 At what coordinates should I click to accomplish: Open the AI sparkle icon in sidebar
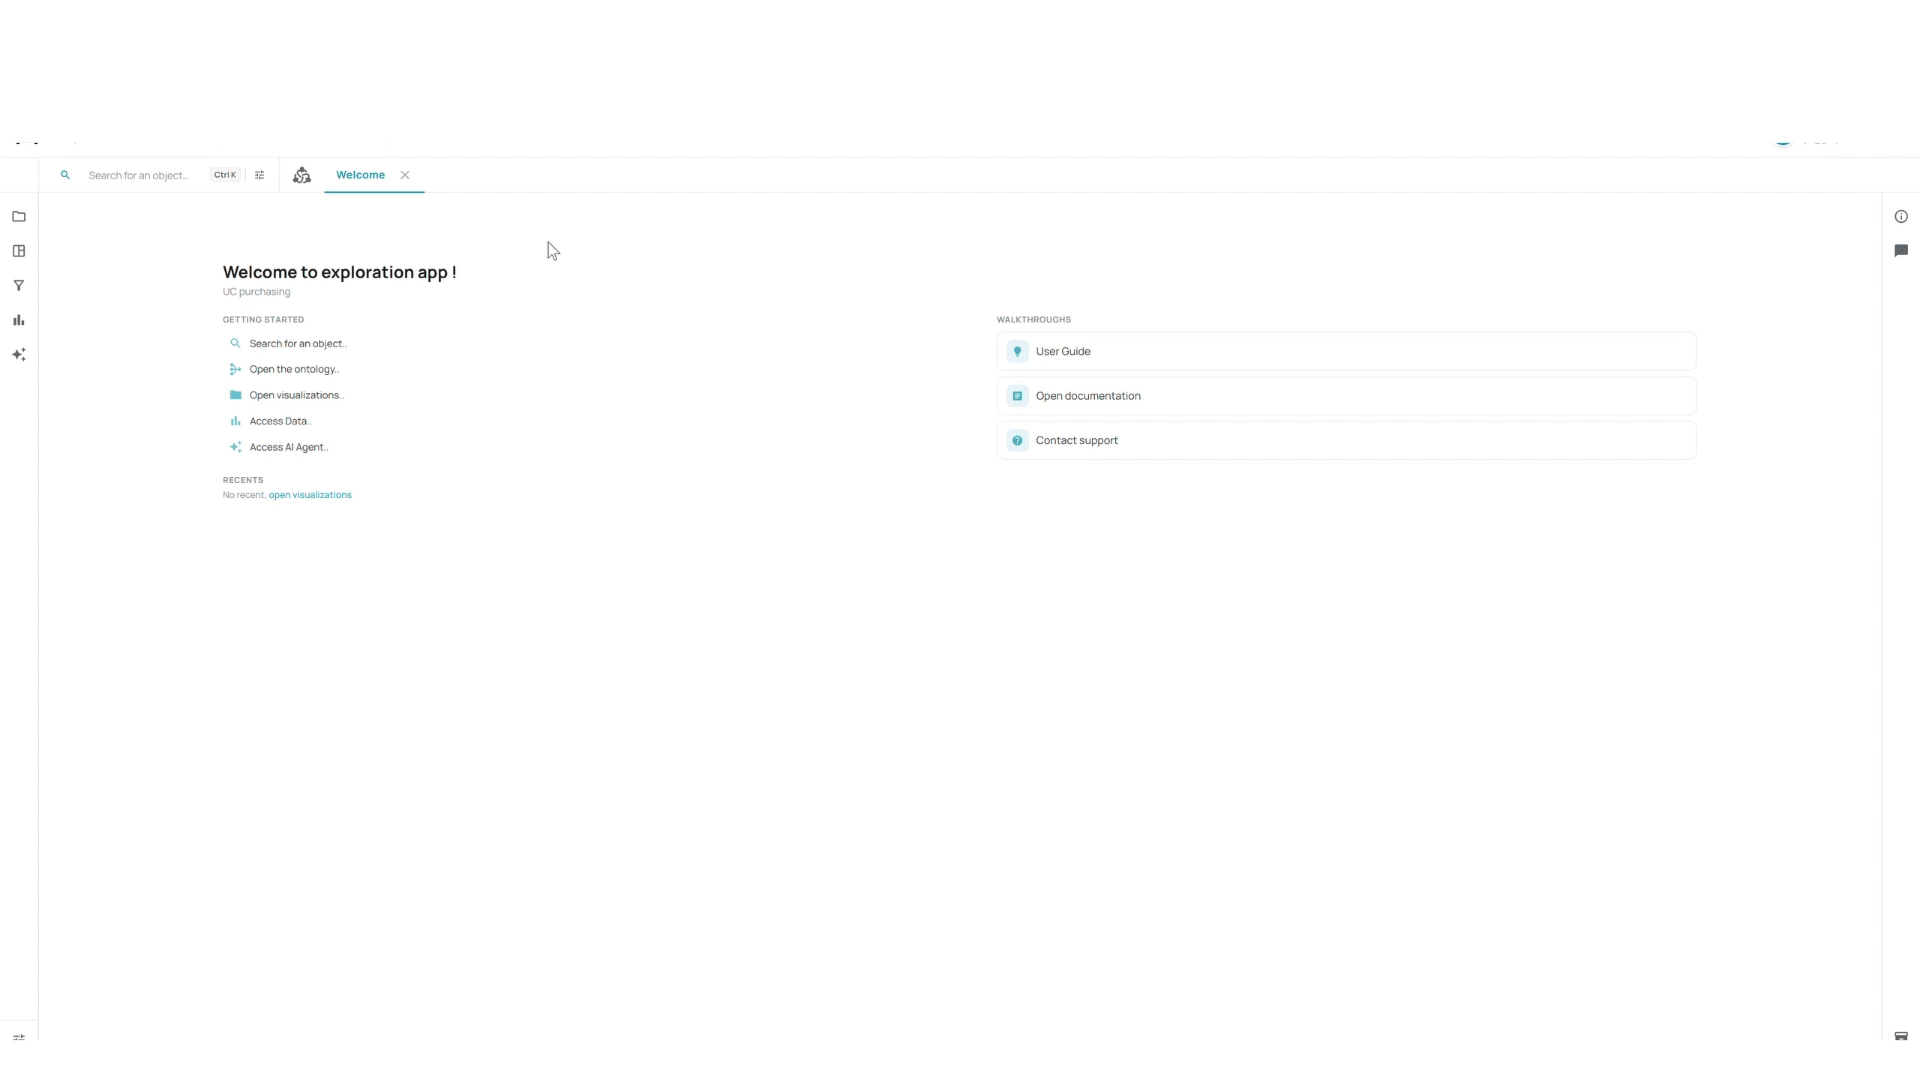pos(19,355)
